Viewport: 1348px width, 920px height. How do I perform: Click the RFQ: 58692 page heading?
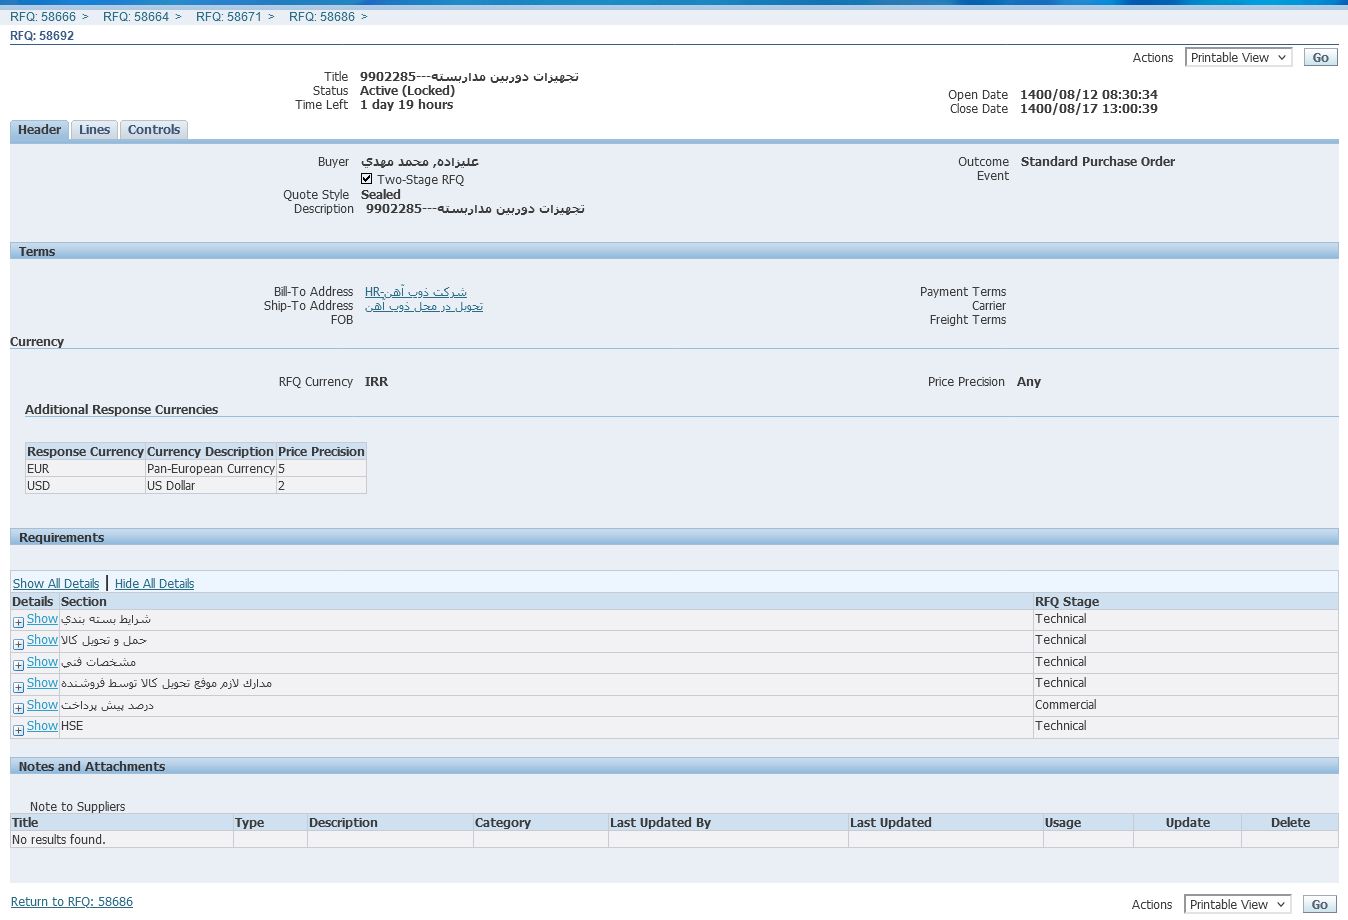pos(42,36)
